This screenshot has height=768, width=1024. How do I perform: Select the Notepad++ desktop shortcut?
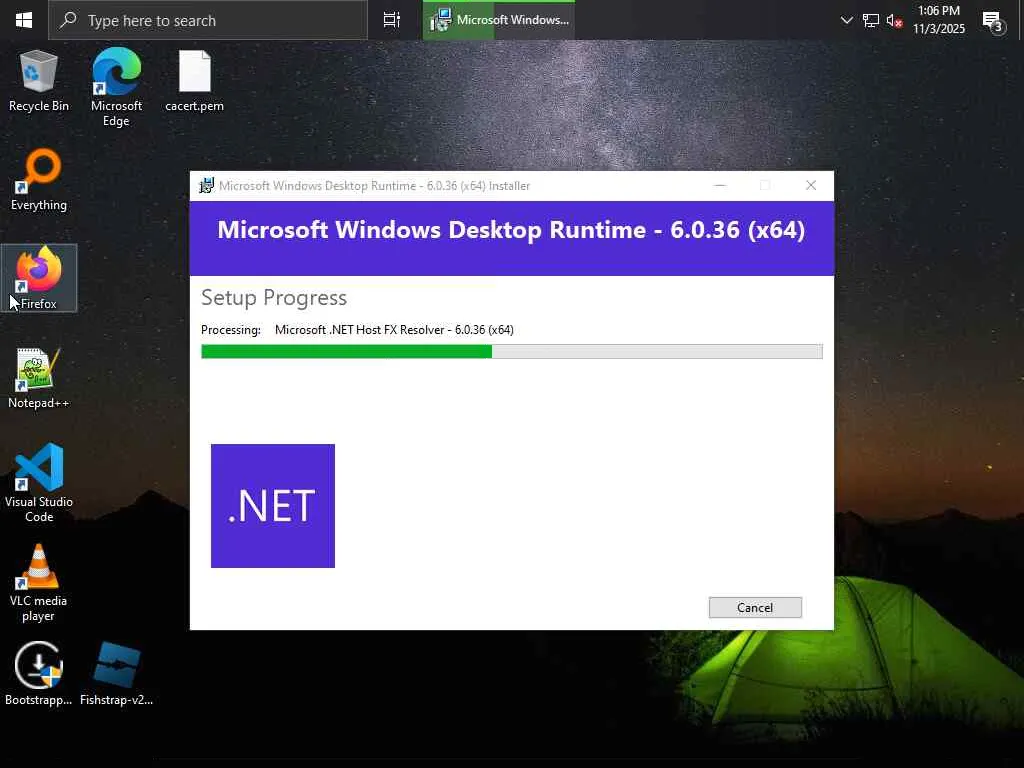39,377
